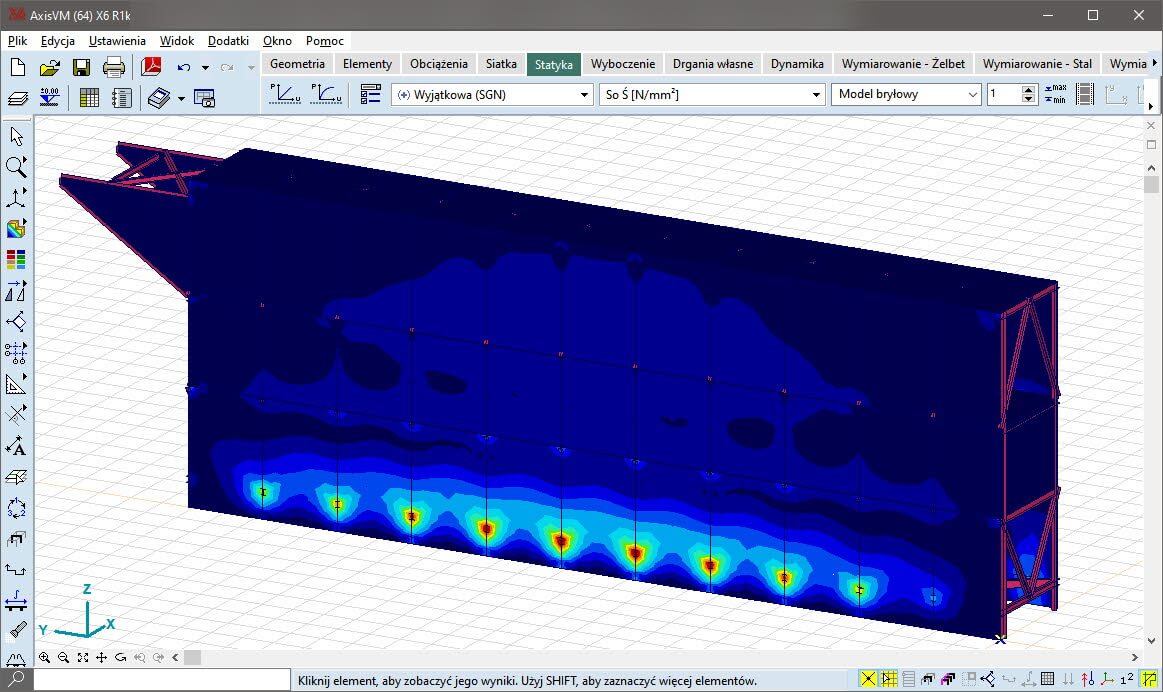Select the Zoom magnifier tool in left sidebar
This screenshot has height=692, width=1163.
pyautogui.click(x=16, y=167)
